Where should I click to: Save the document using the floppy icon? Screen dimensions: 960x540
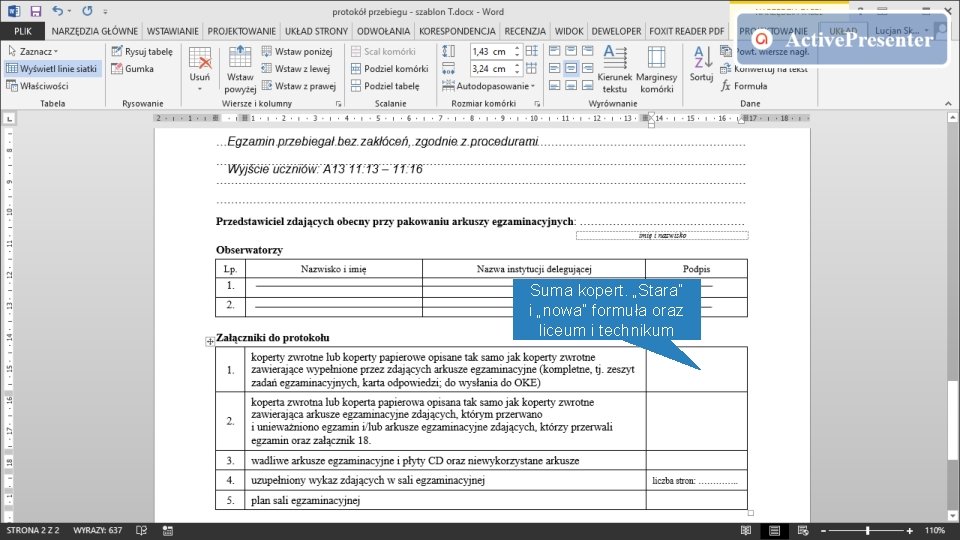click(36, 11)
